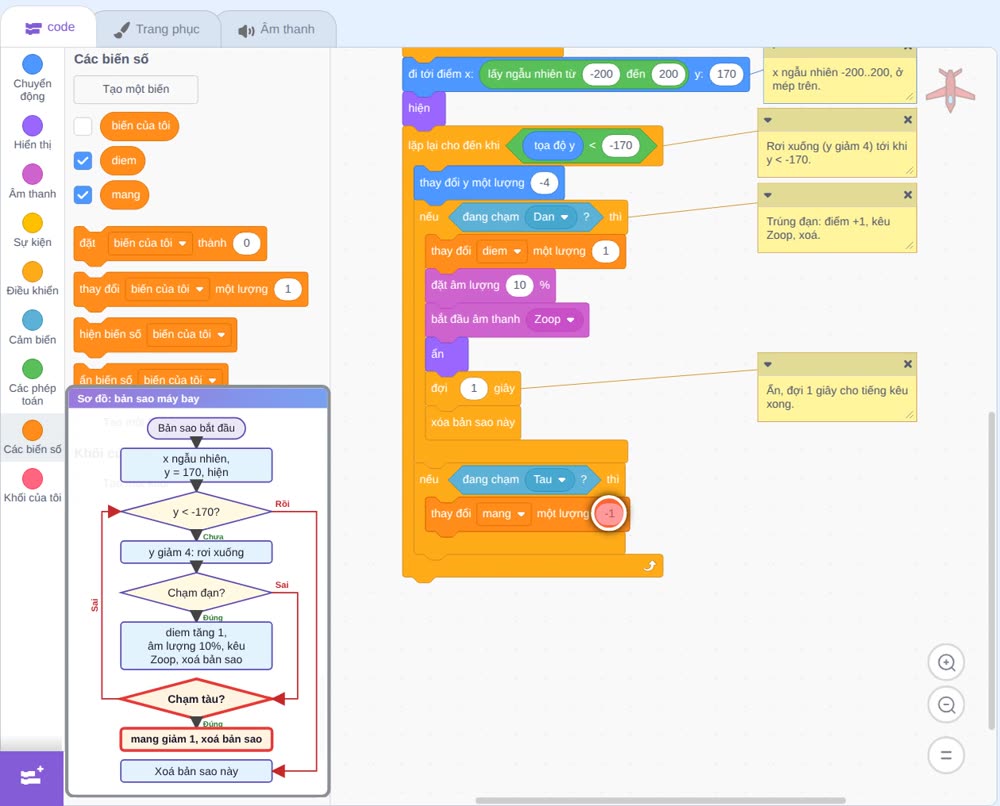Open the Zoop sound dropdown
The image size is (1000, 806).
pyautogui.click(x=554, y=319)
